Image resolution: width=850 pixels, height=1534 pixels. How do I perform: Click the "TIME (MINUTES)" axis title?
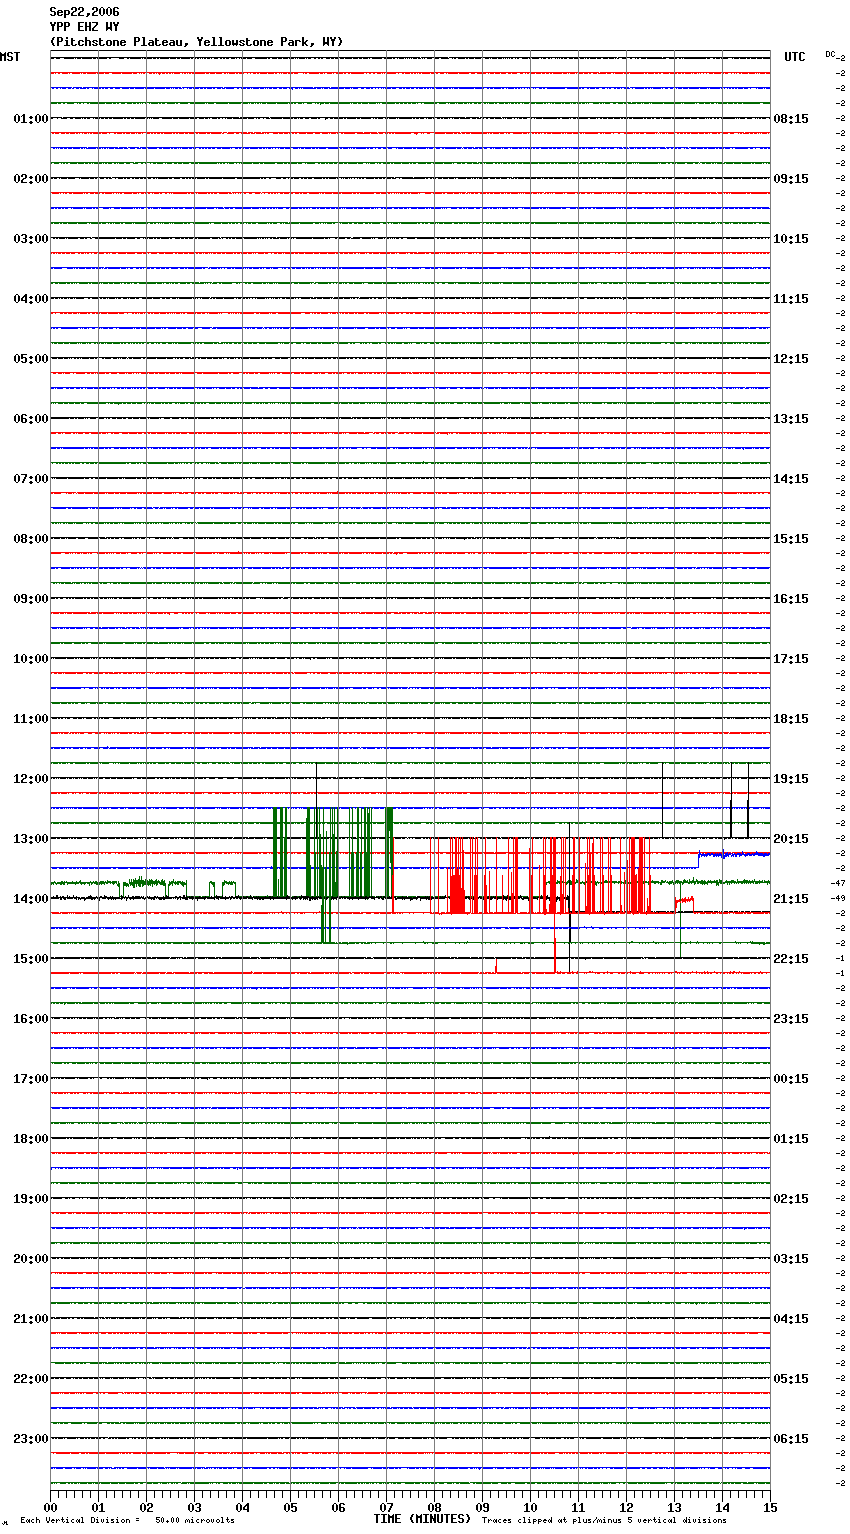[422, 1519]
